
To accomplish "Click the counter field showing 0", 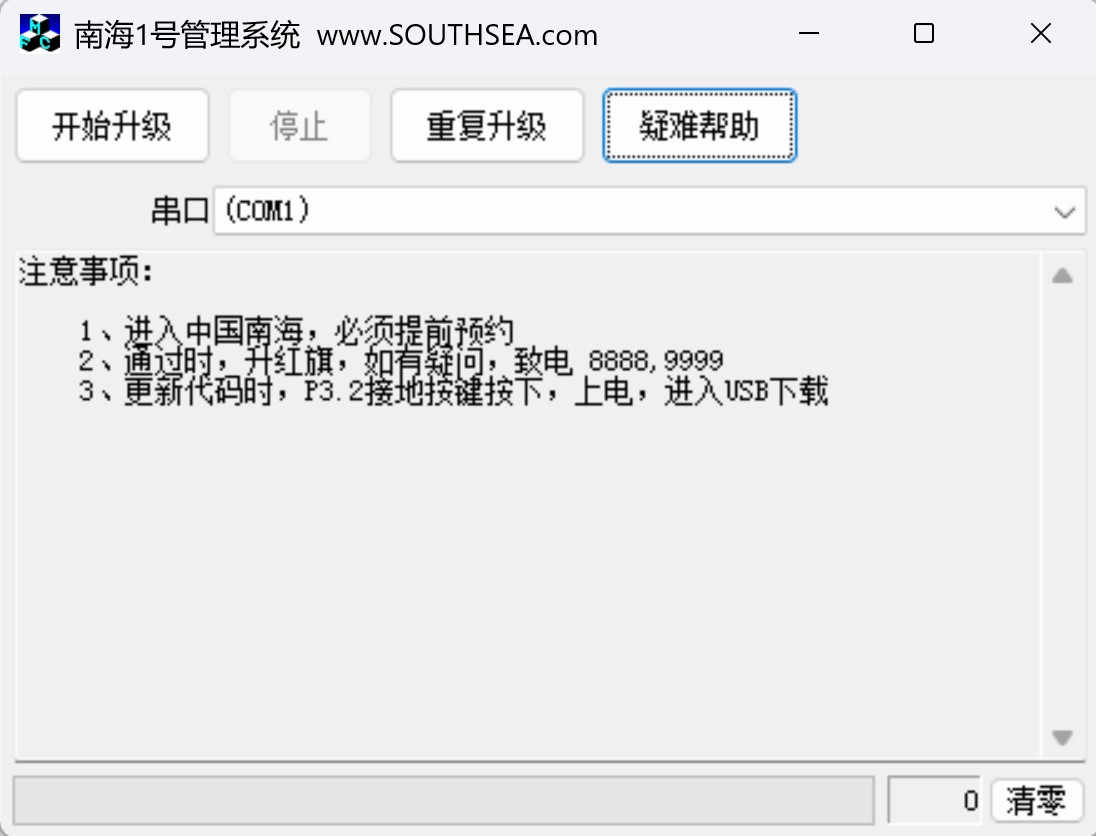I will (x=935, y=800).
